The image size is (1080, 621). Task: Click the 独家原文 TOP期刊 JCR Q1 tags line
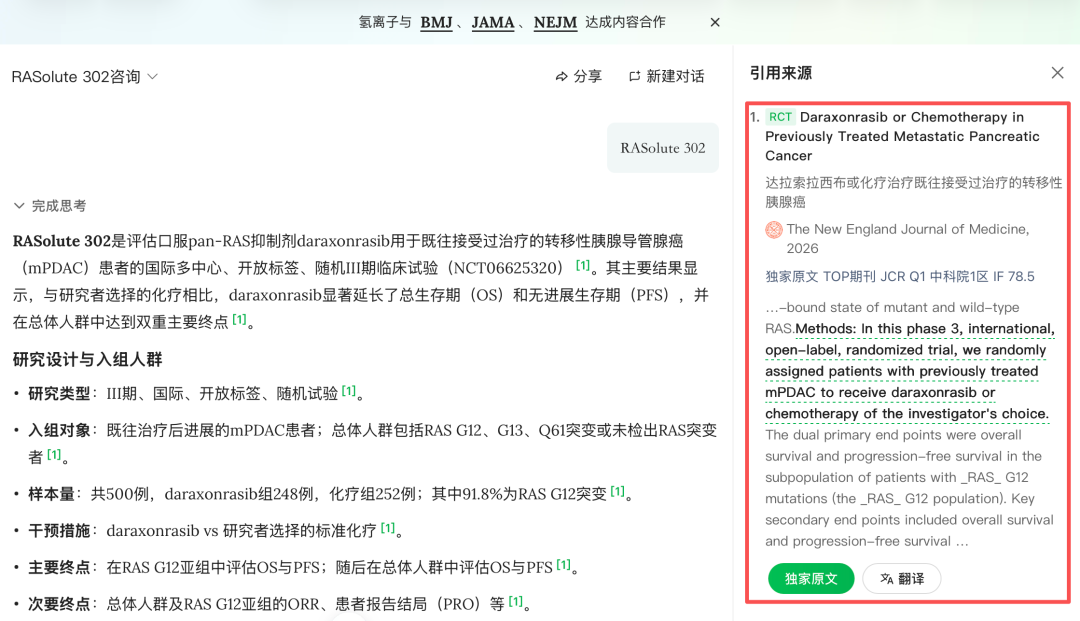click(900, 277)
